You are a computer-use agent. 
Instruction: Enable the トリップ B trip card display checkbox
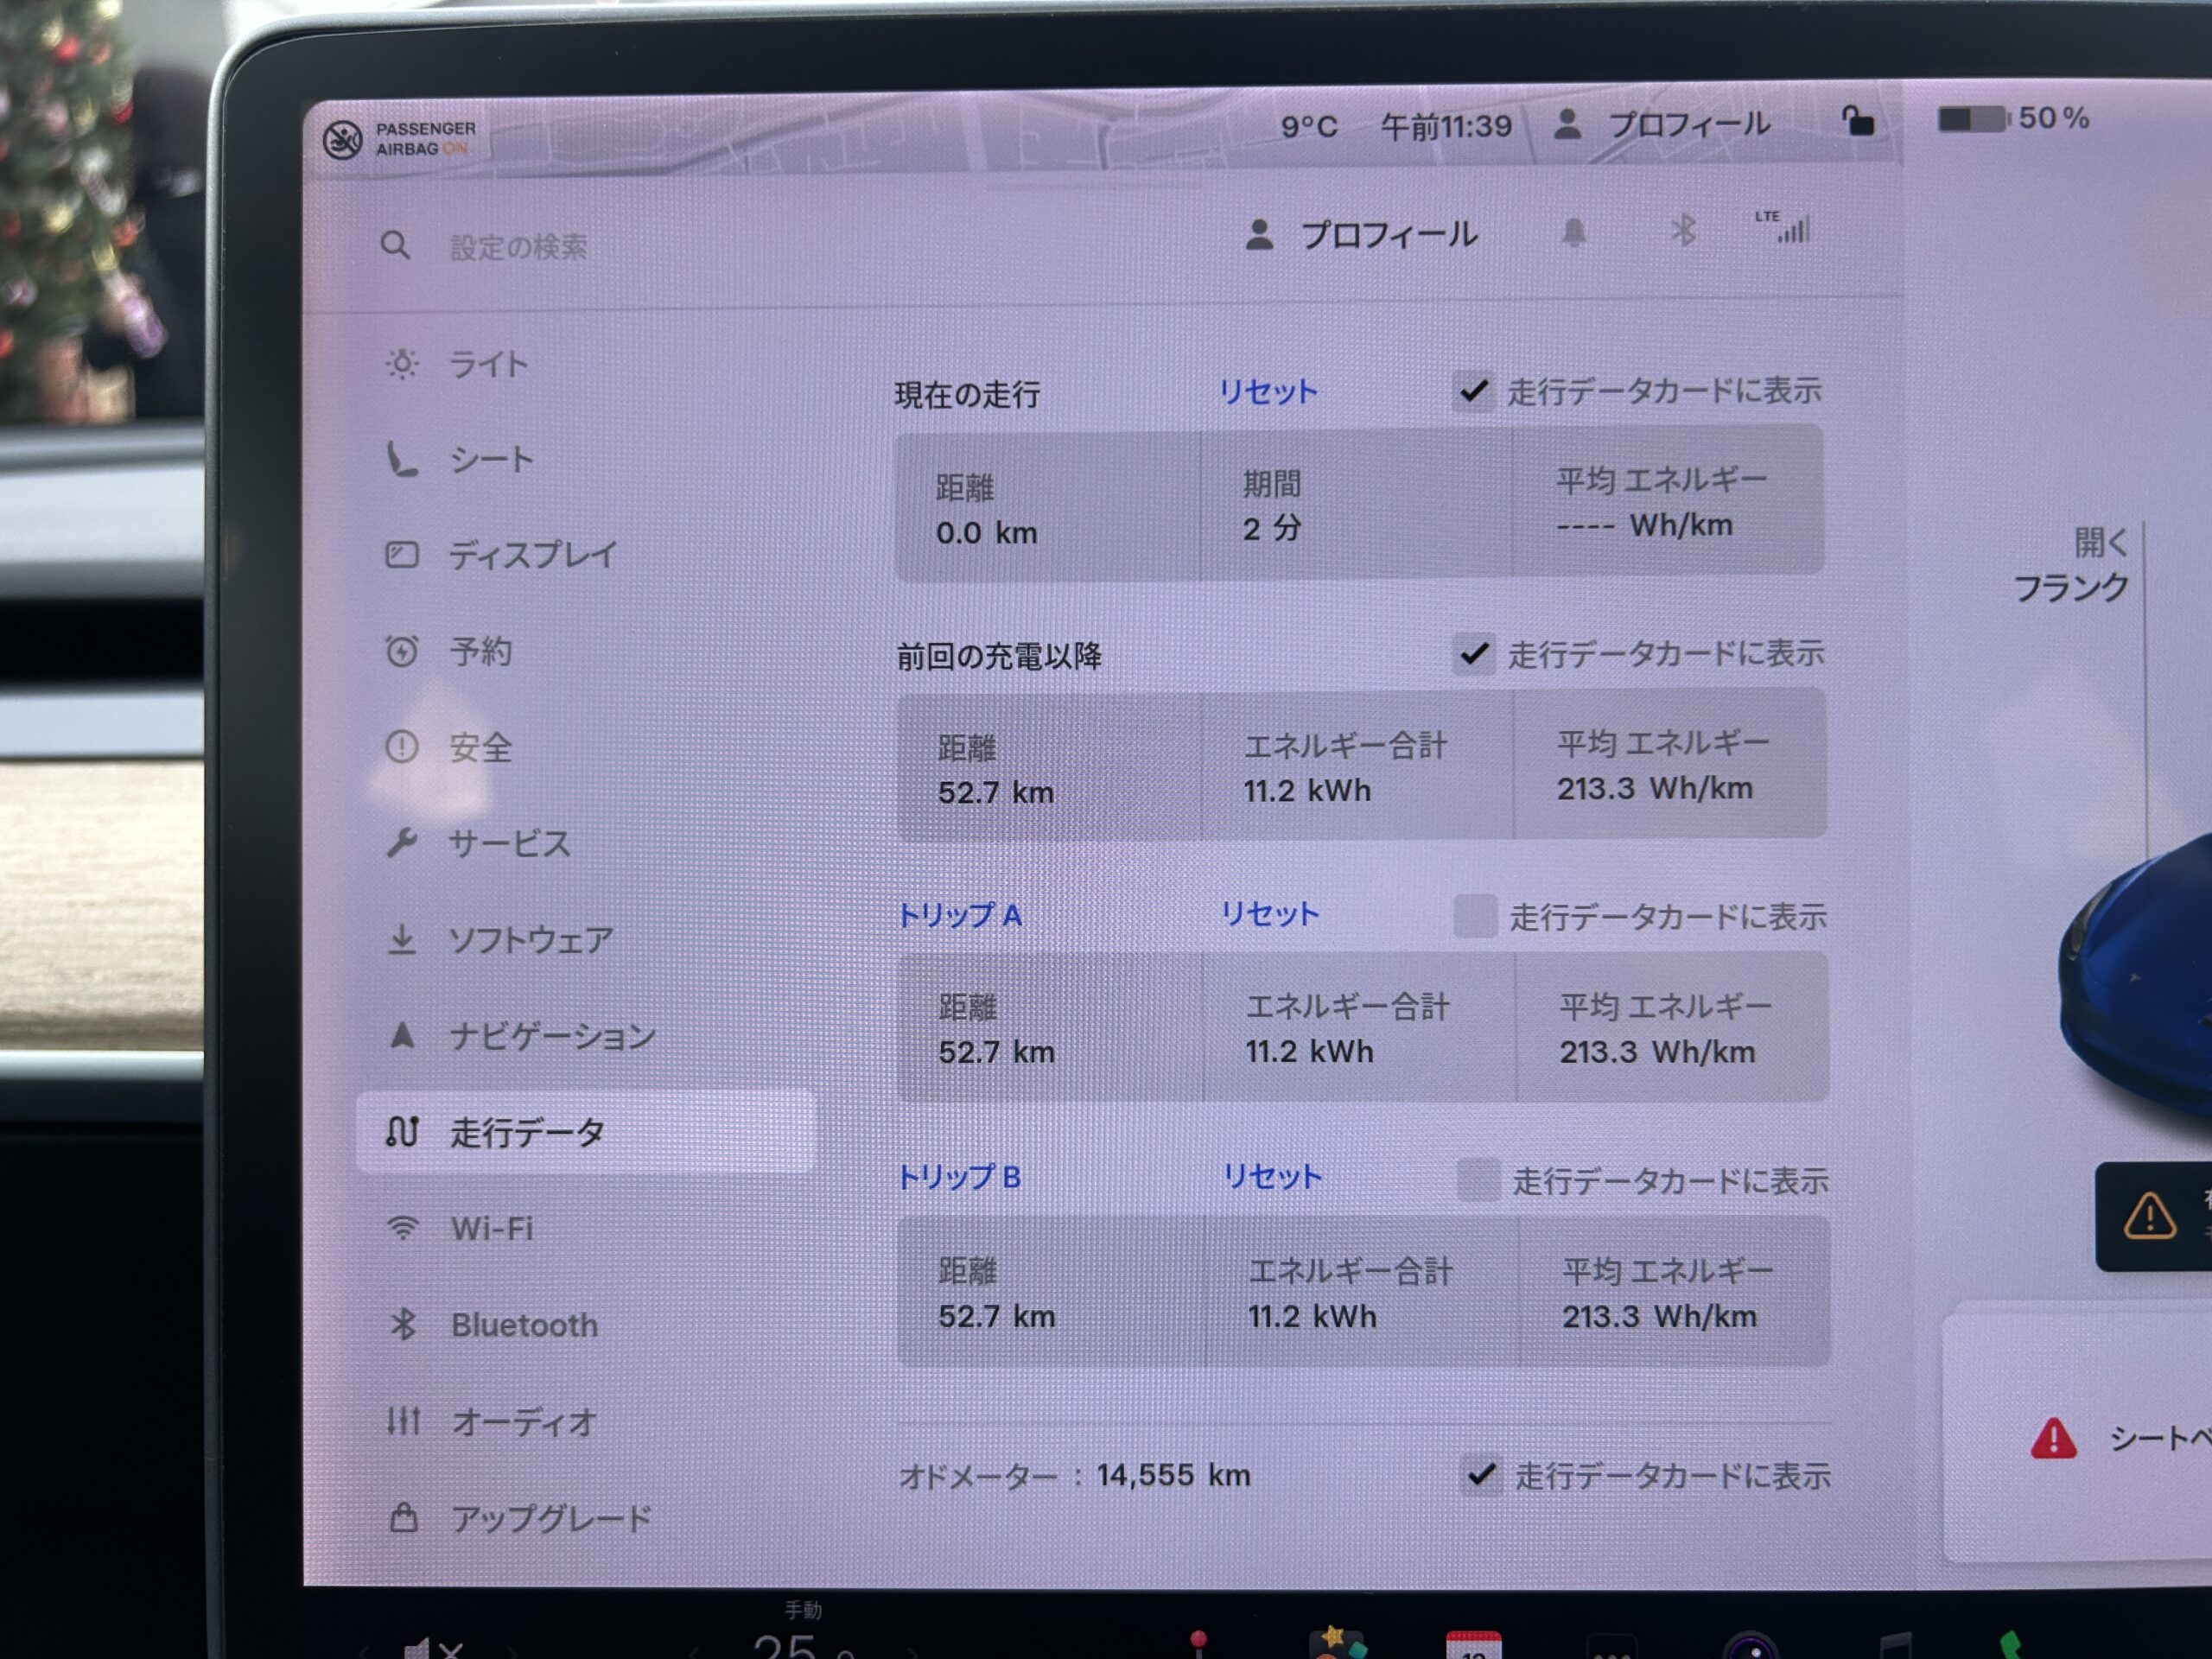coord(1478,1180)
